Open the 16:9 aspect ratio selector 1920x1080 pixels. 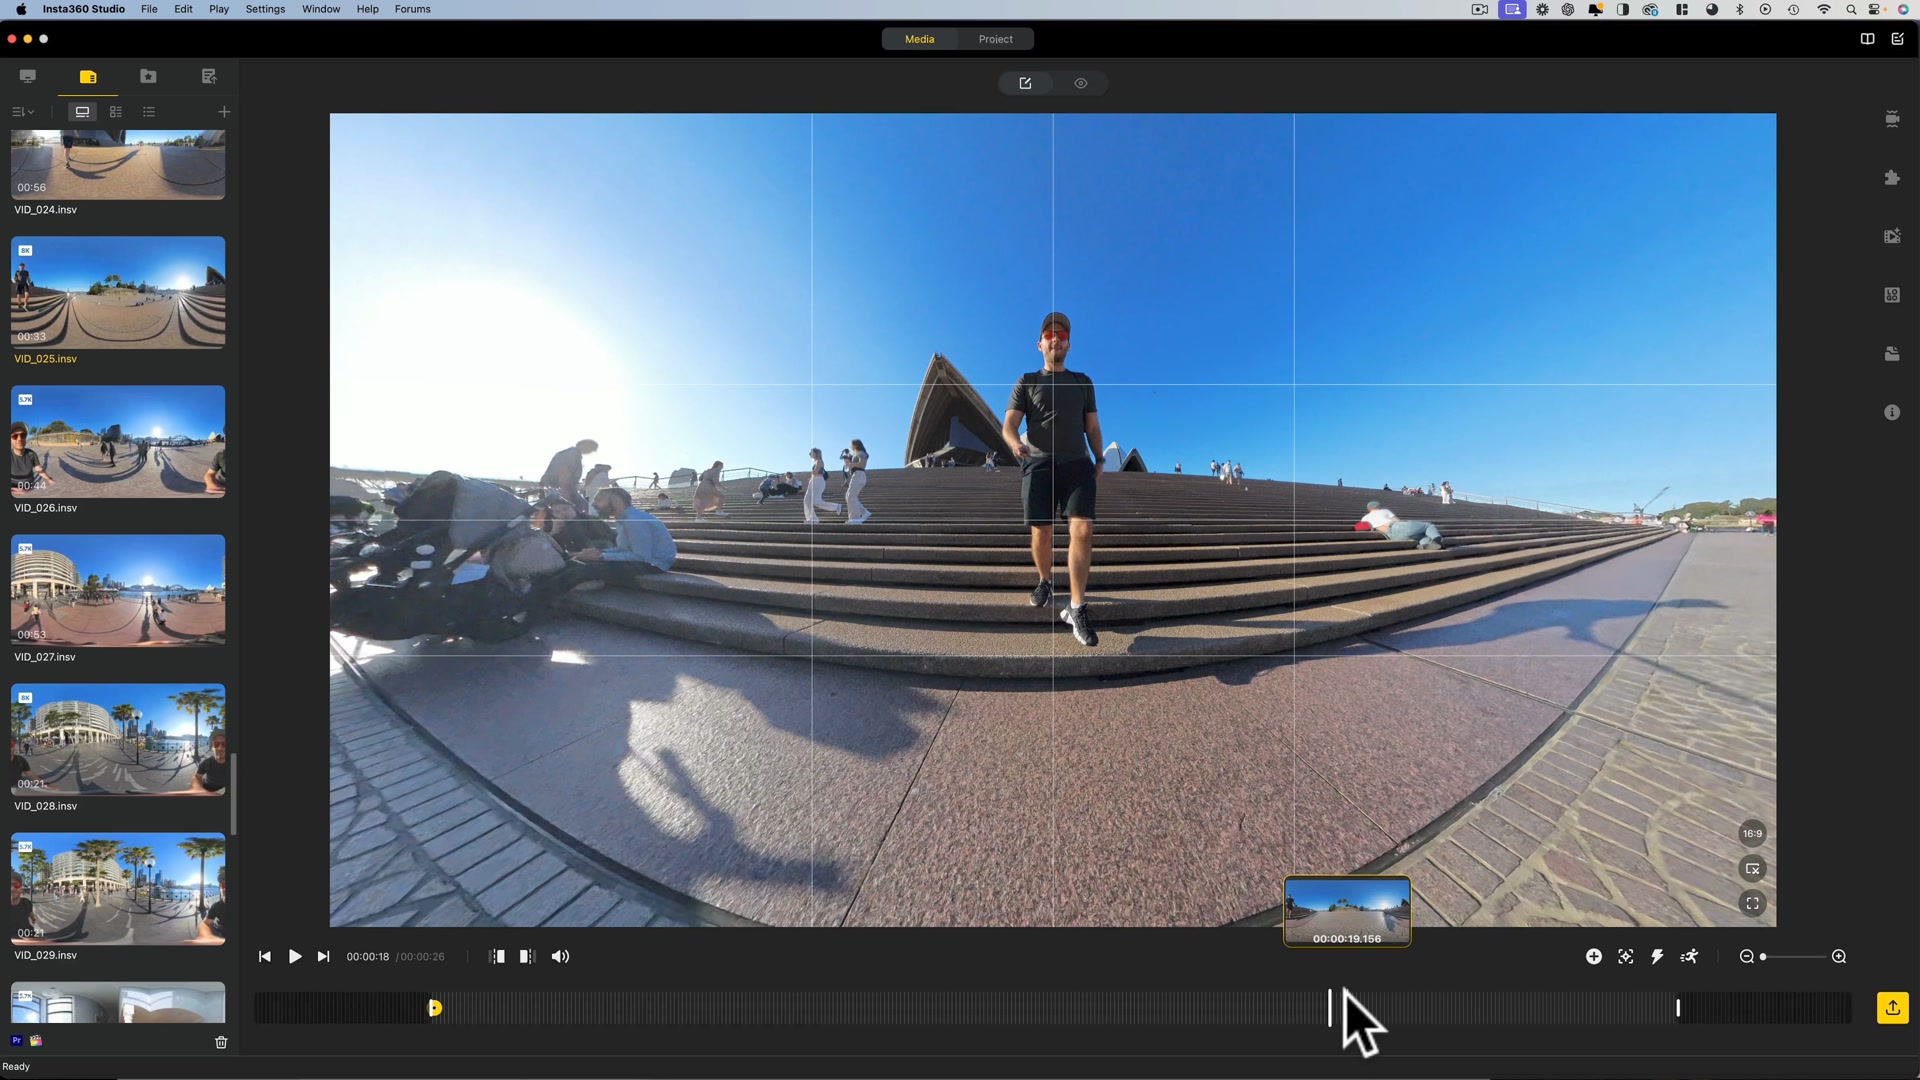[x=1752, y=834]
